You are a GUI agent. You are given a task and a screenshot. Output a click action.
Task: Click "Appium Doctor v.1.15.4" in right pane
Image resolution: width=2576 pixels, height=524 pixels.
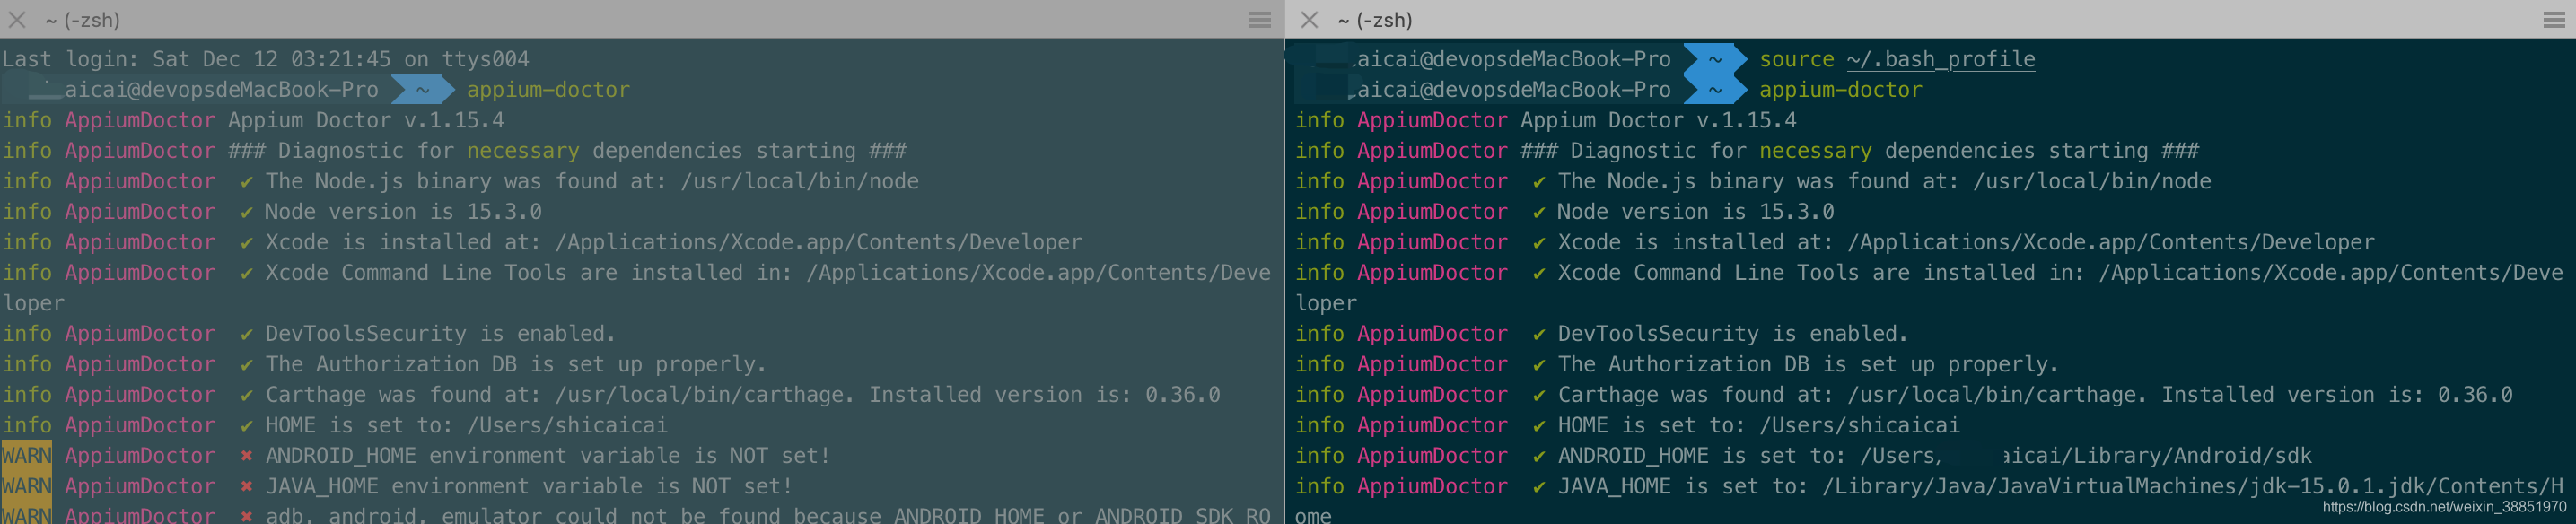point(1659,120)
